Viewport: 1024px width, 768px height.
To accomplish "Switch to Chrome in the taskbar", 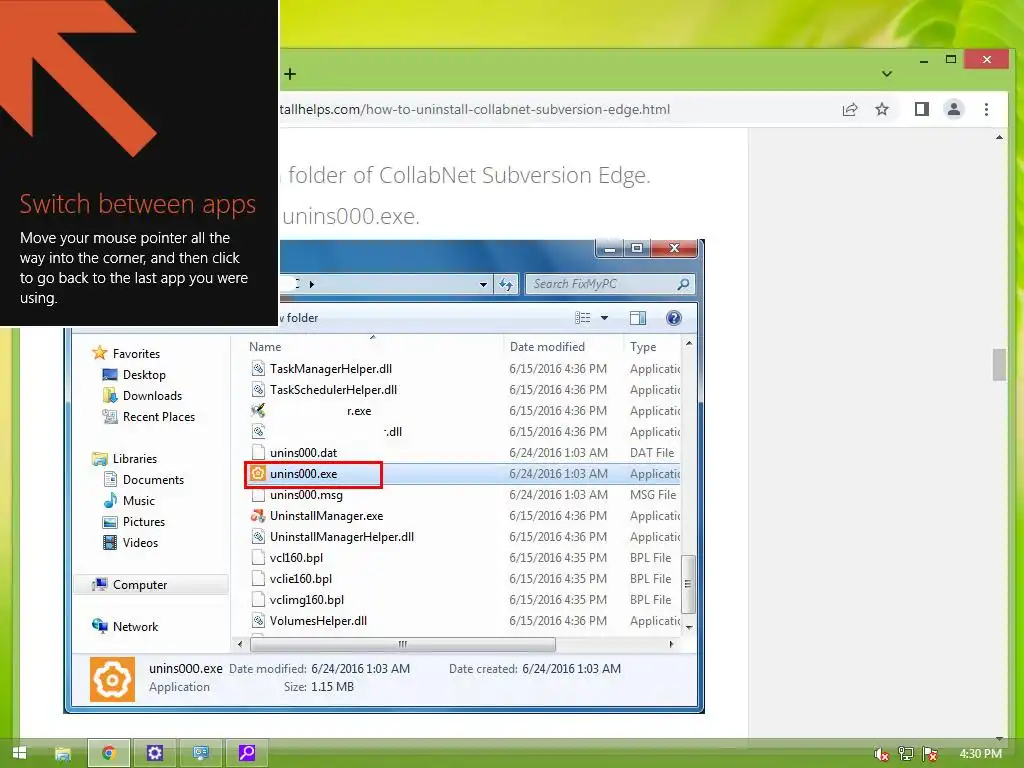I will point(109,753).
